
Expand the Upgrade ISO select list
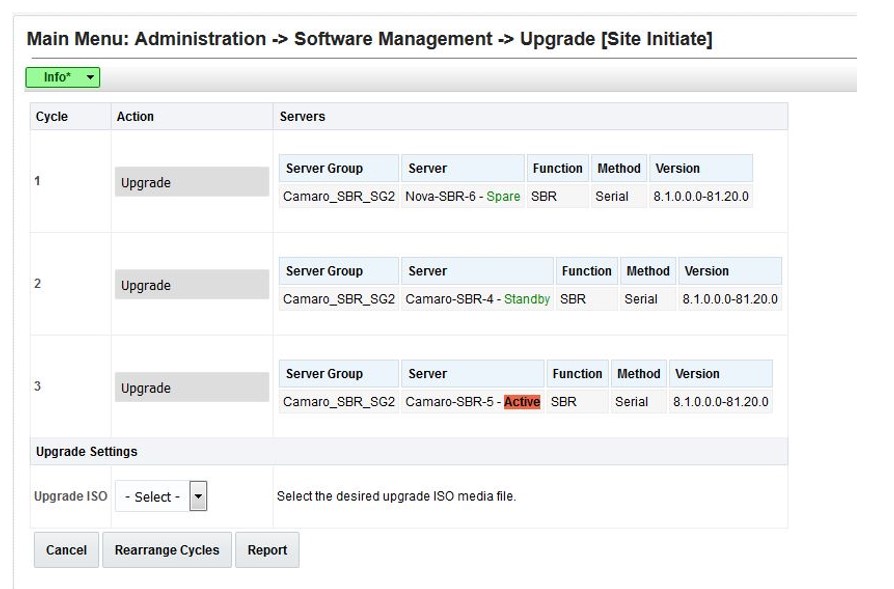click(x=160, y=496)
